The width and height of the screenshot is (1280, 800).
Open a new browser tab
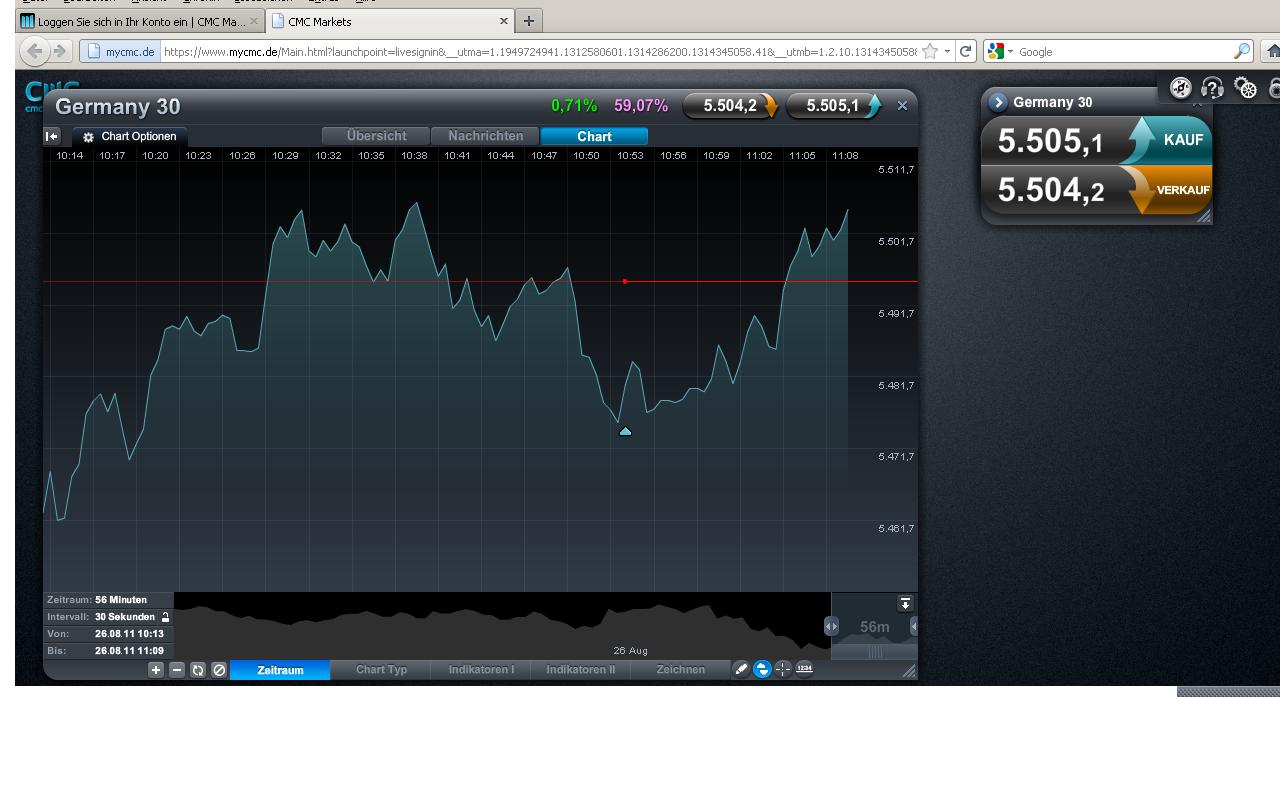click(529, 21)
